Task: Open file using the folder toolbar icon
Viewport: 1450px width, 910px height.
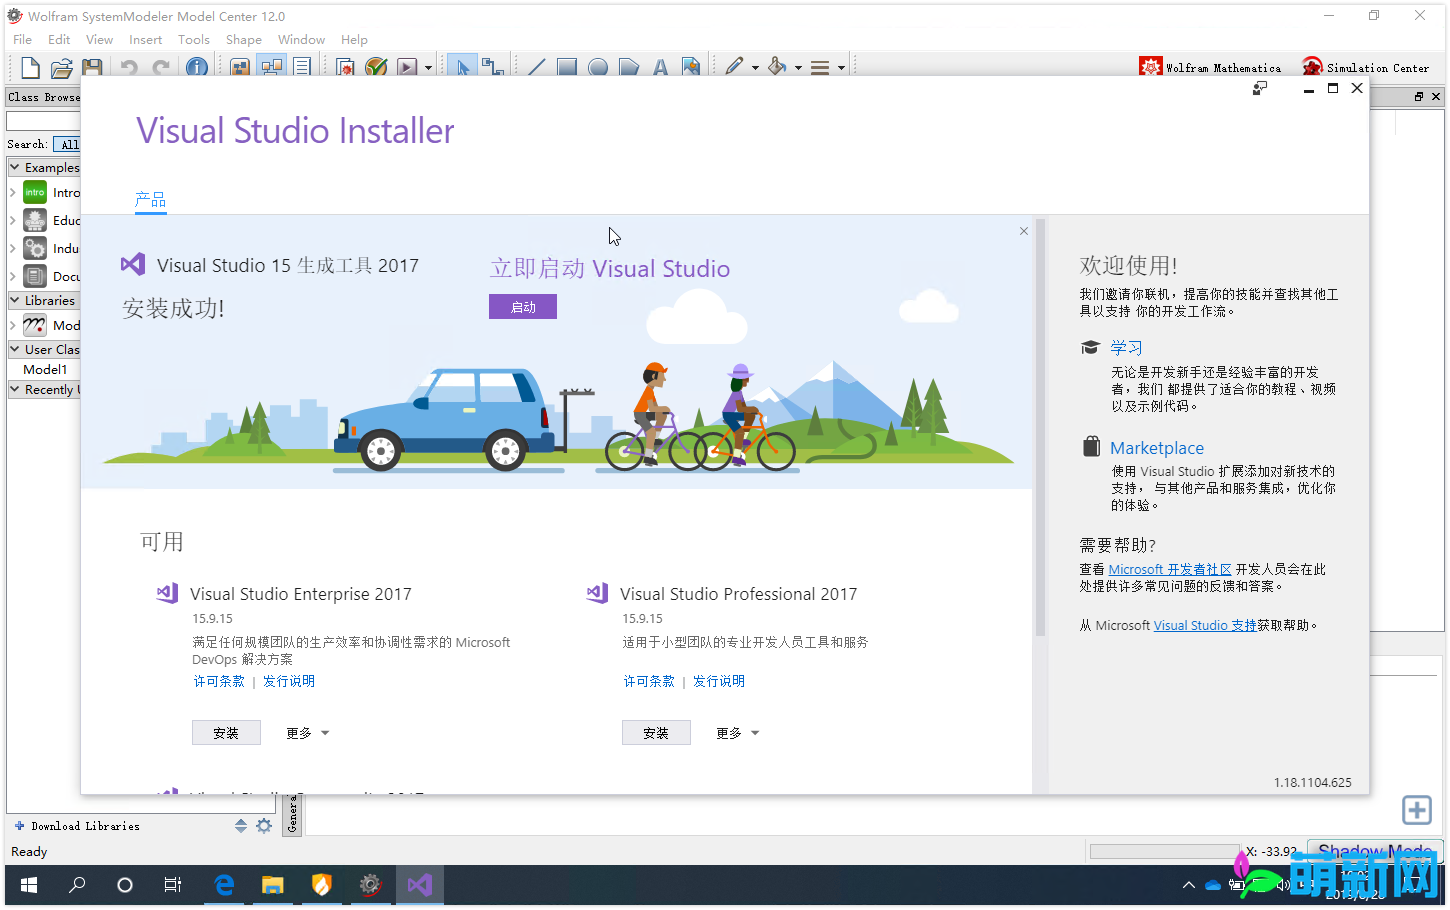Action: coord(62,67)
